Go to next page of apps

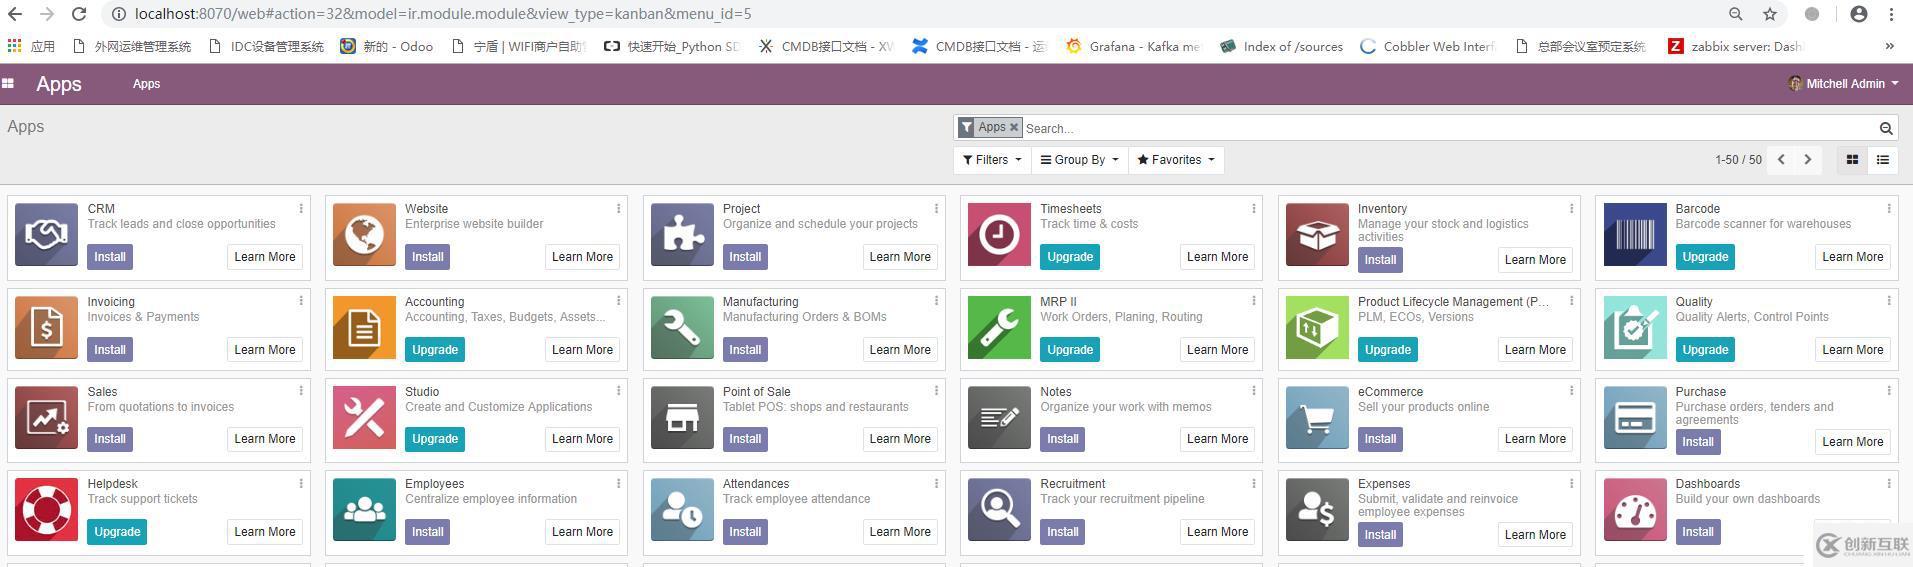1807,160
